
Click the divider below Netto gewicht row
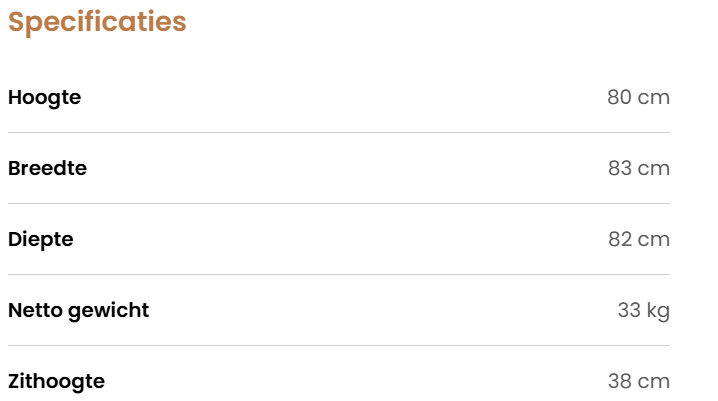point(339,345)
